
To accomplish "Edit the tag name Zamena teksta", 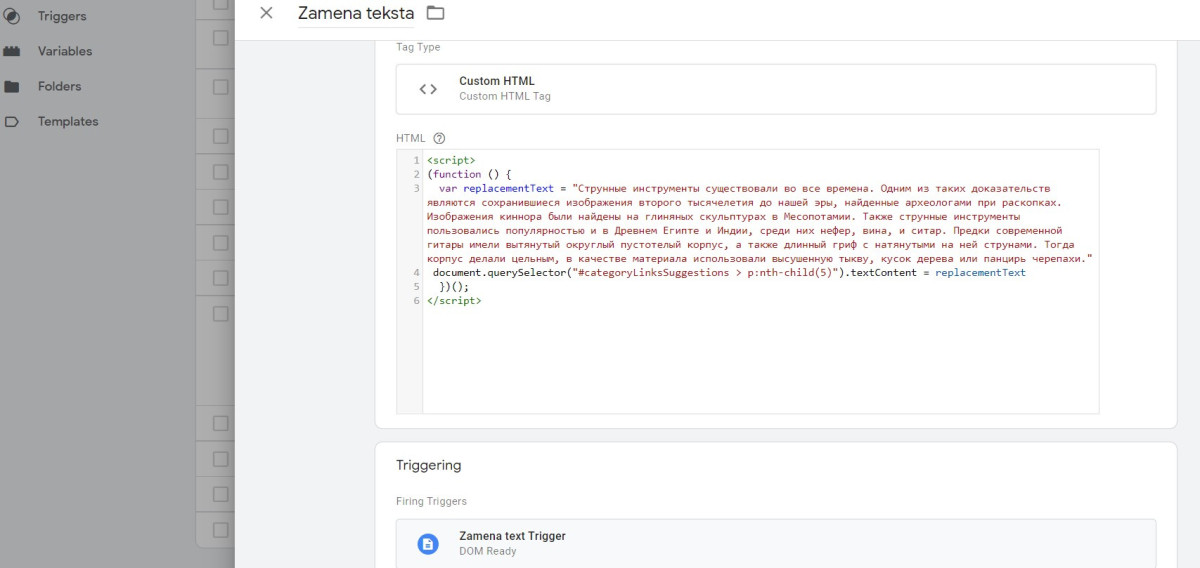I will tap(356, 13).
